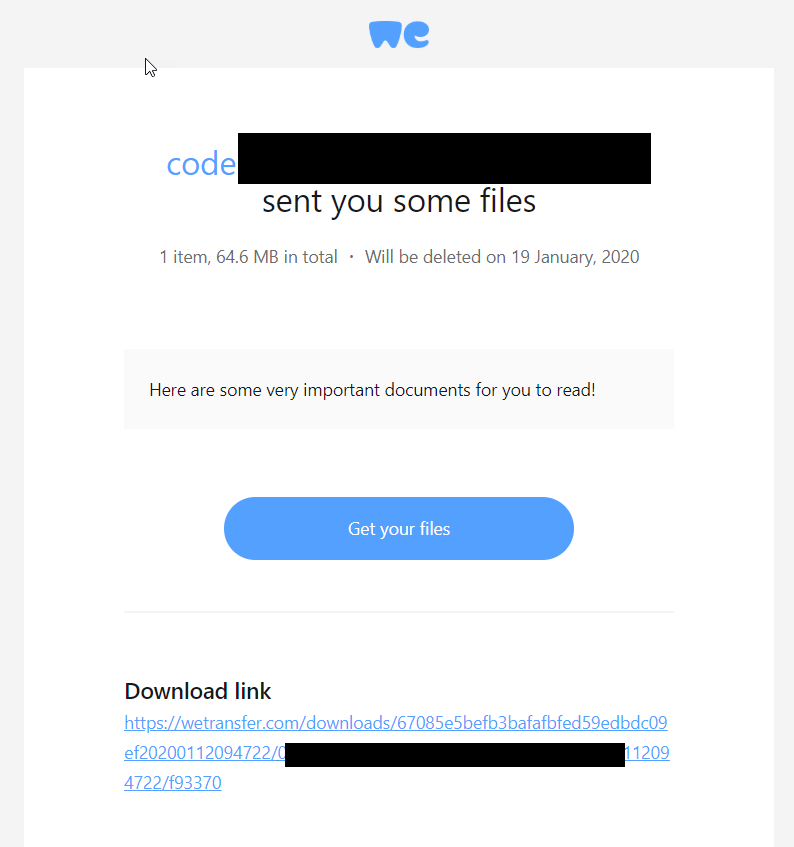Screen dimensions: 794x847
Task: Click the grey header area beside the logo
Action: [x=594, y=33]
